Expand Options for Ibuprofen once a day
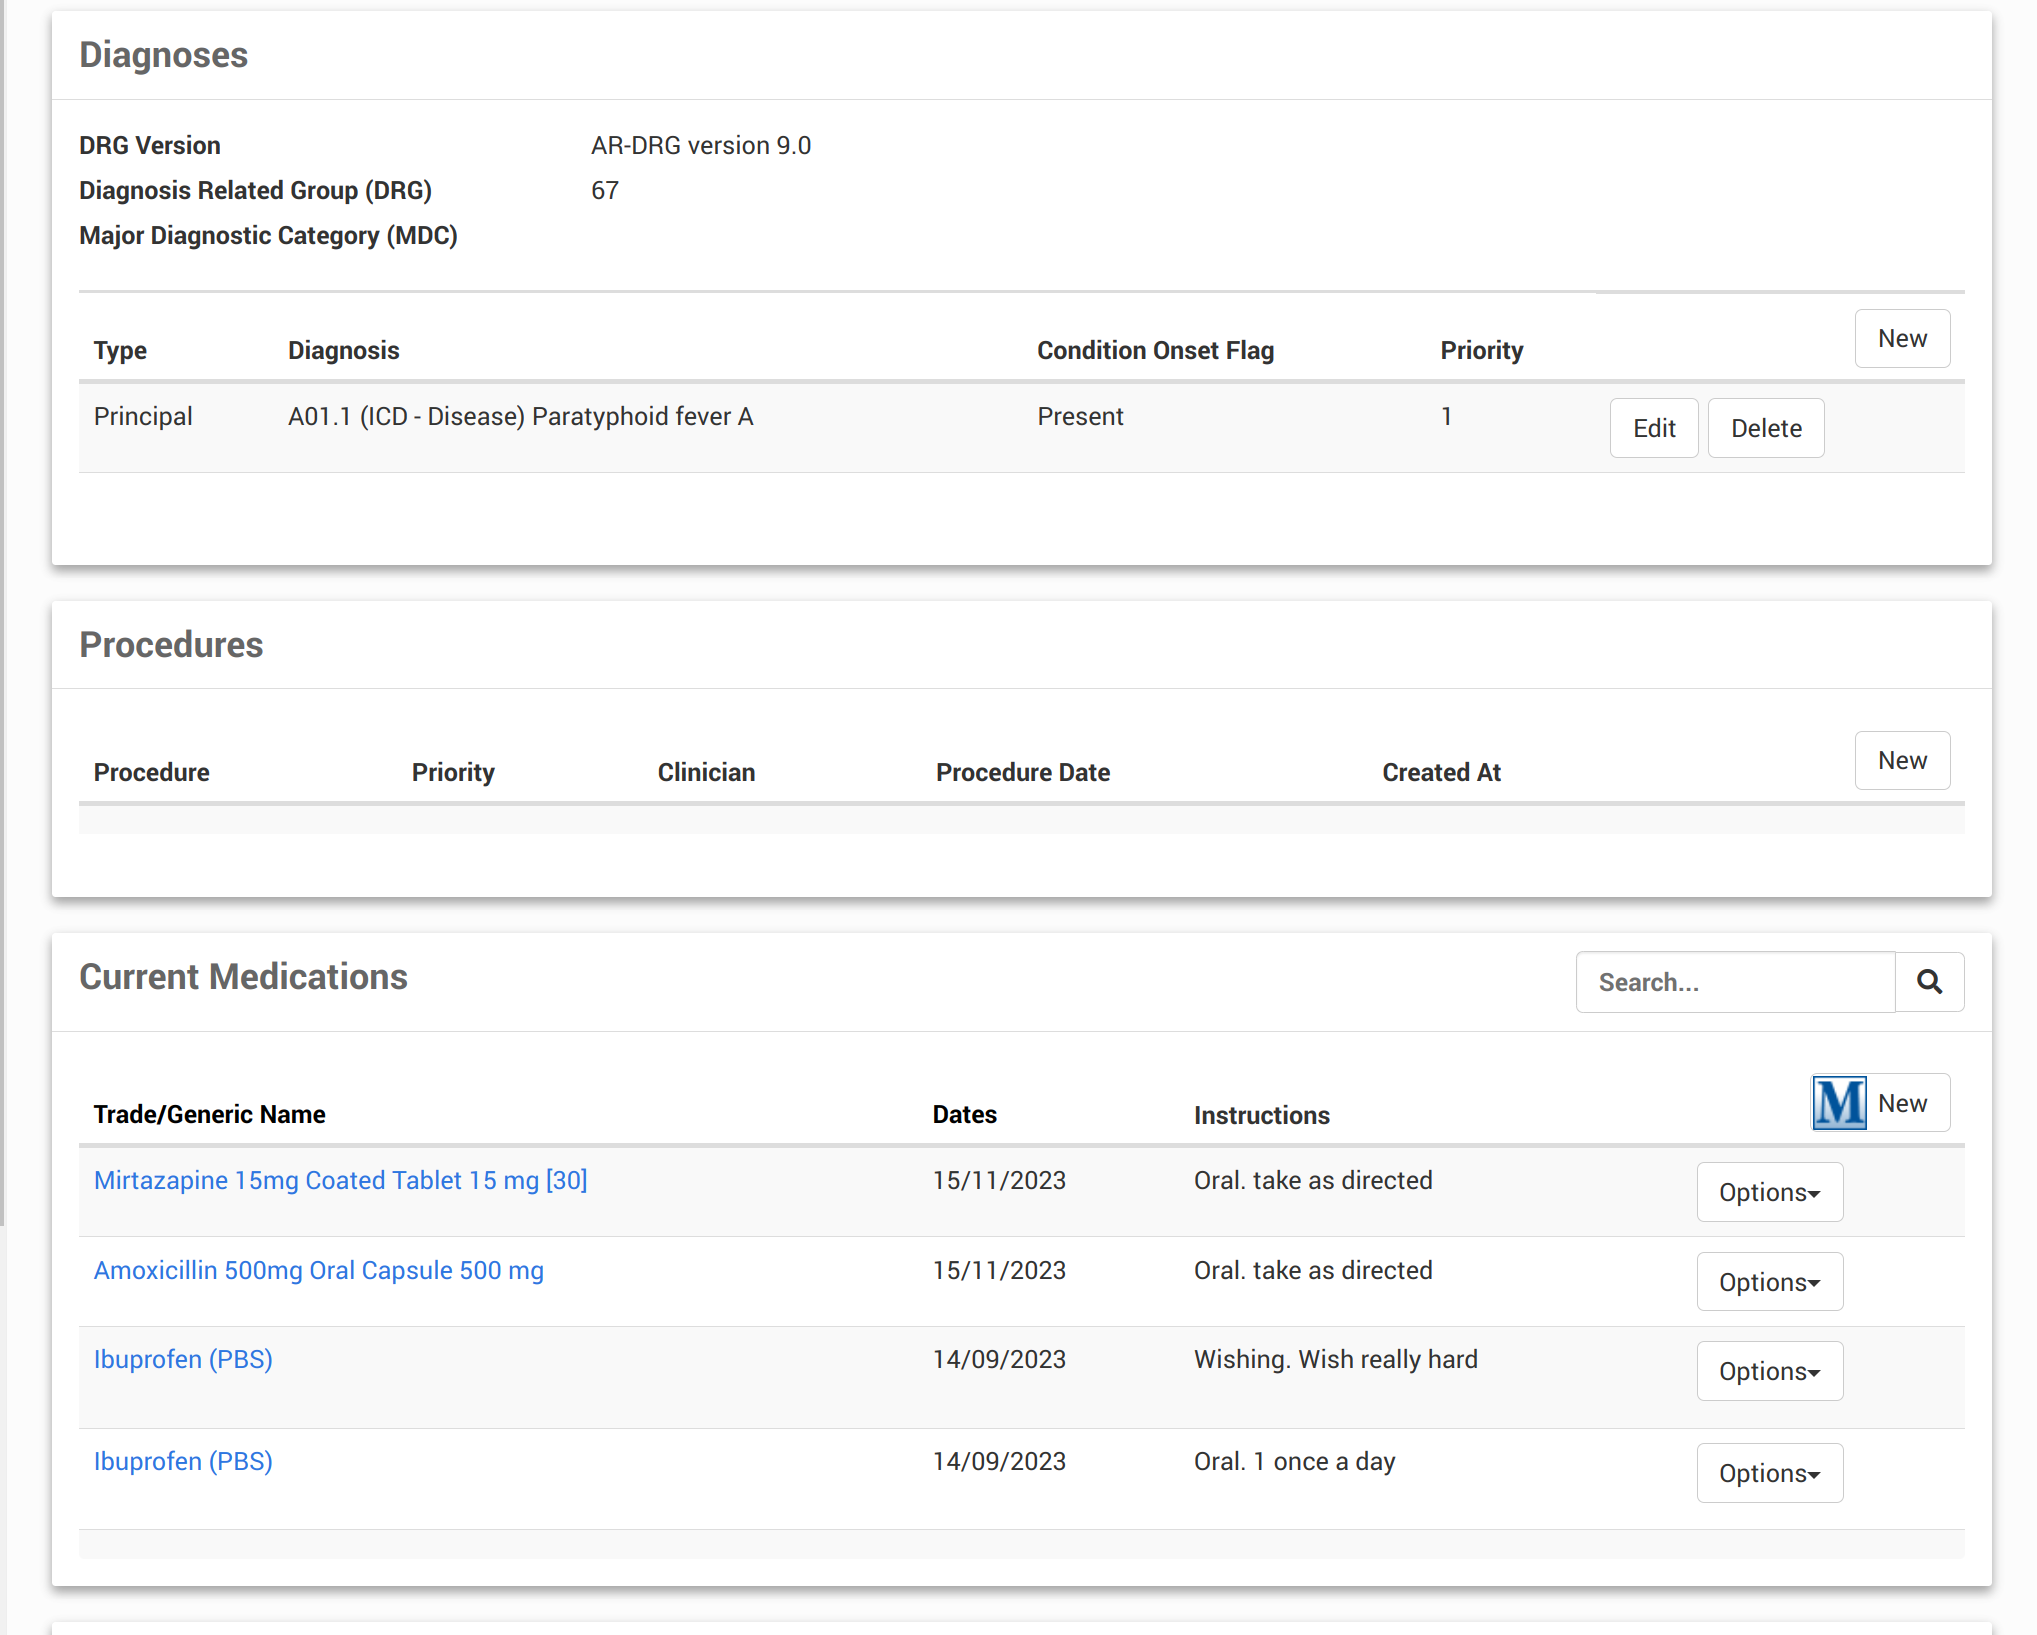The height and width of the screenshot is (1635, 2037). [1768, 1473]
